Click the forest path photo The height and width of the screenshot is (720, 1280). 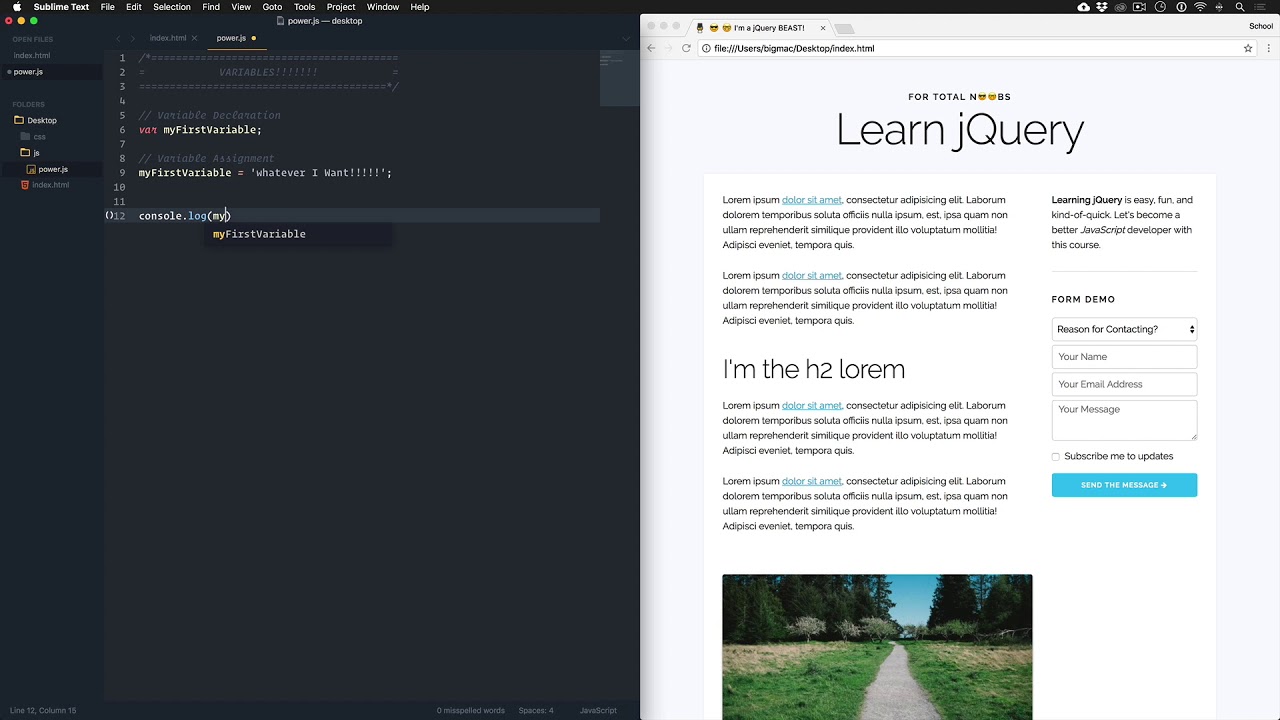(x=877, y=646)
